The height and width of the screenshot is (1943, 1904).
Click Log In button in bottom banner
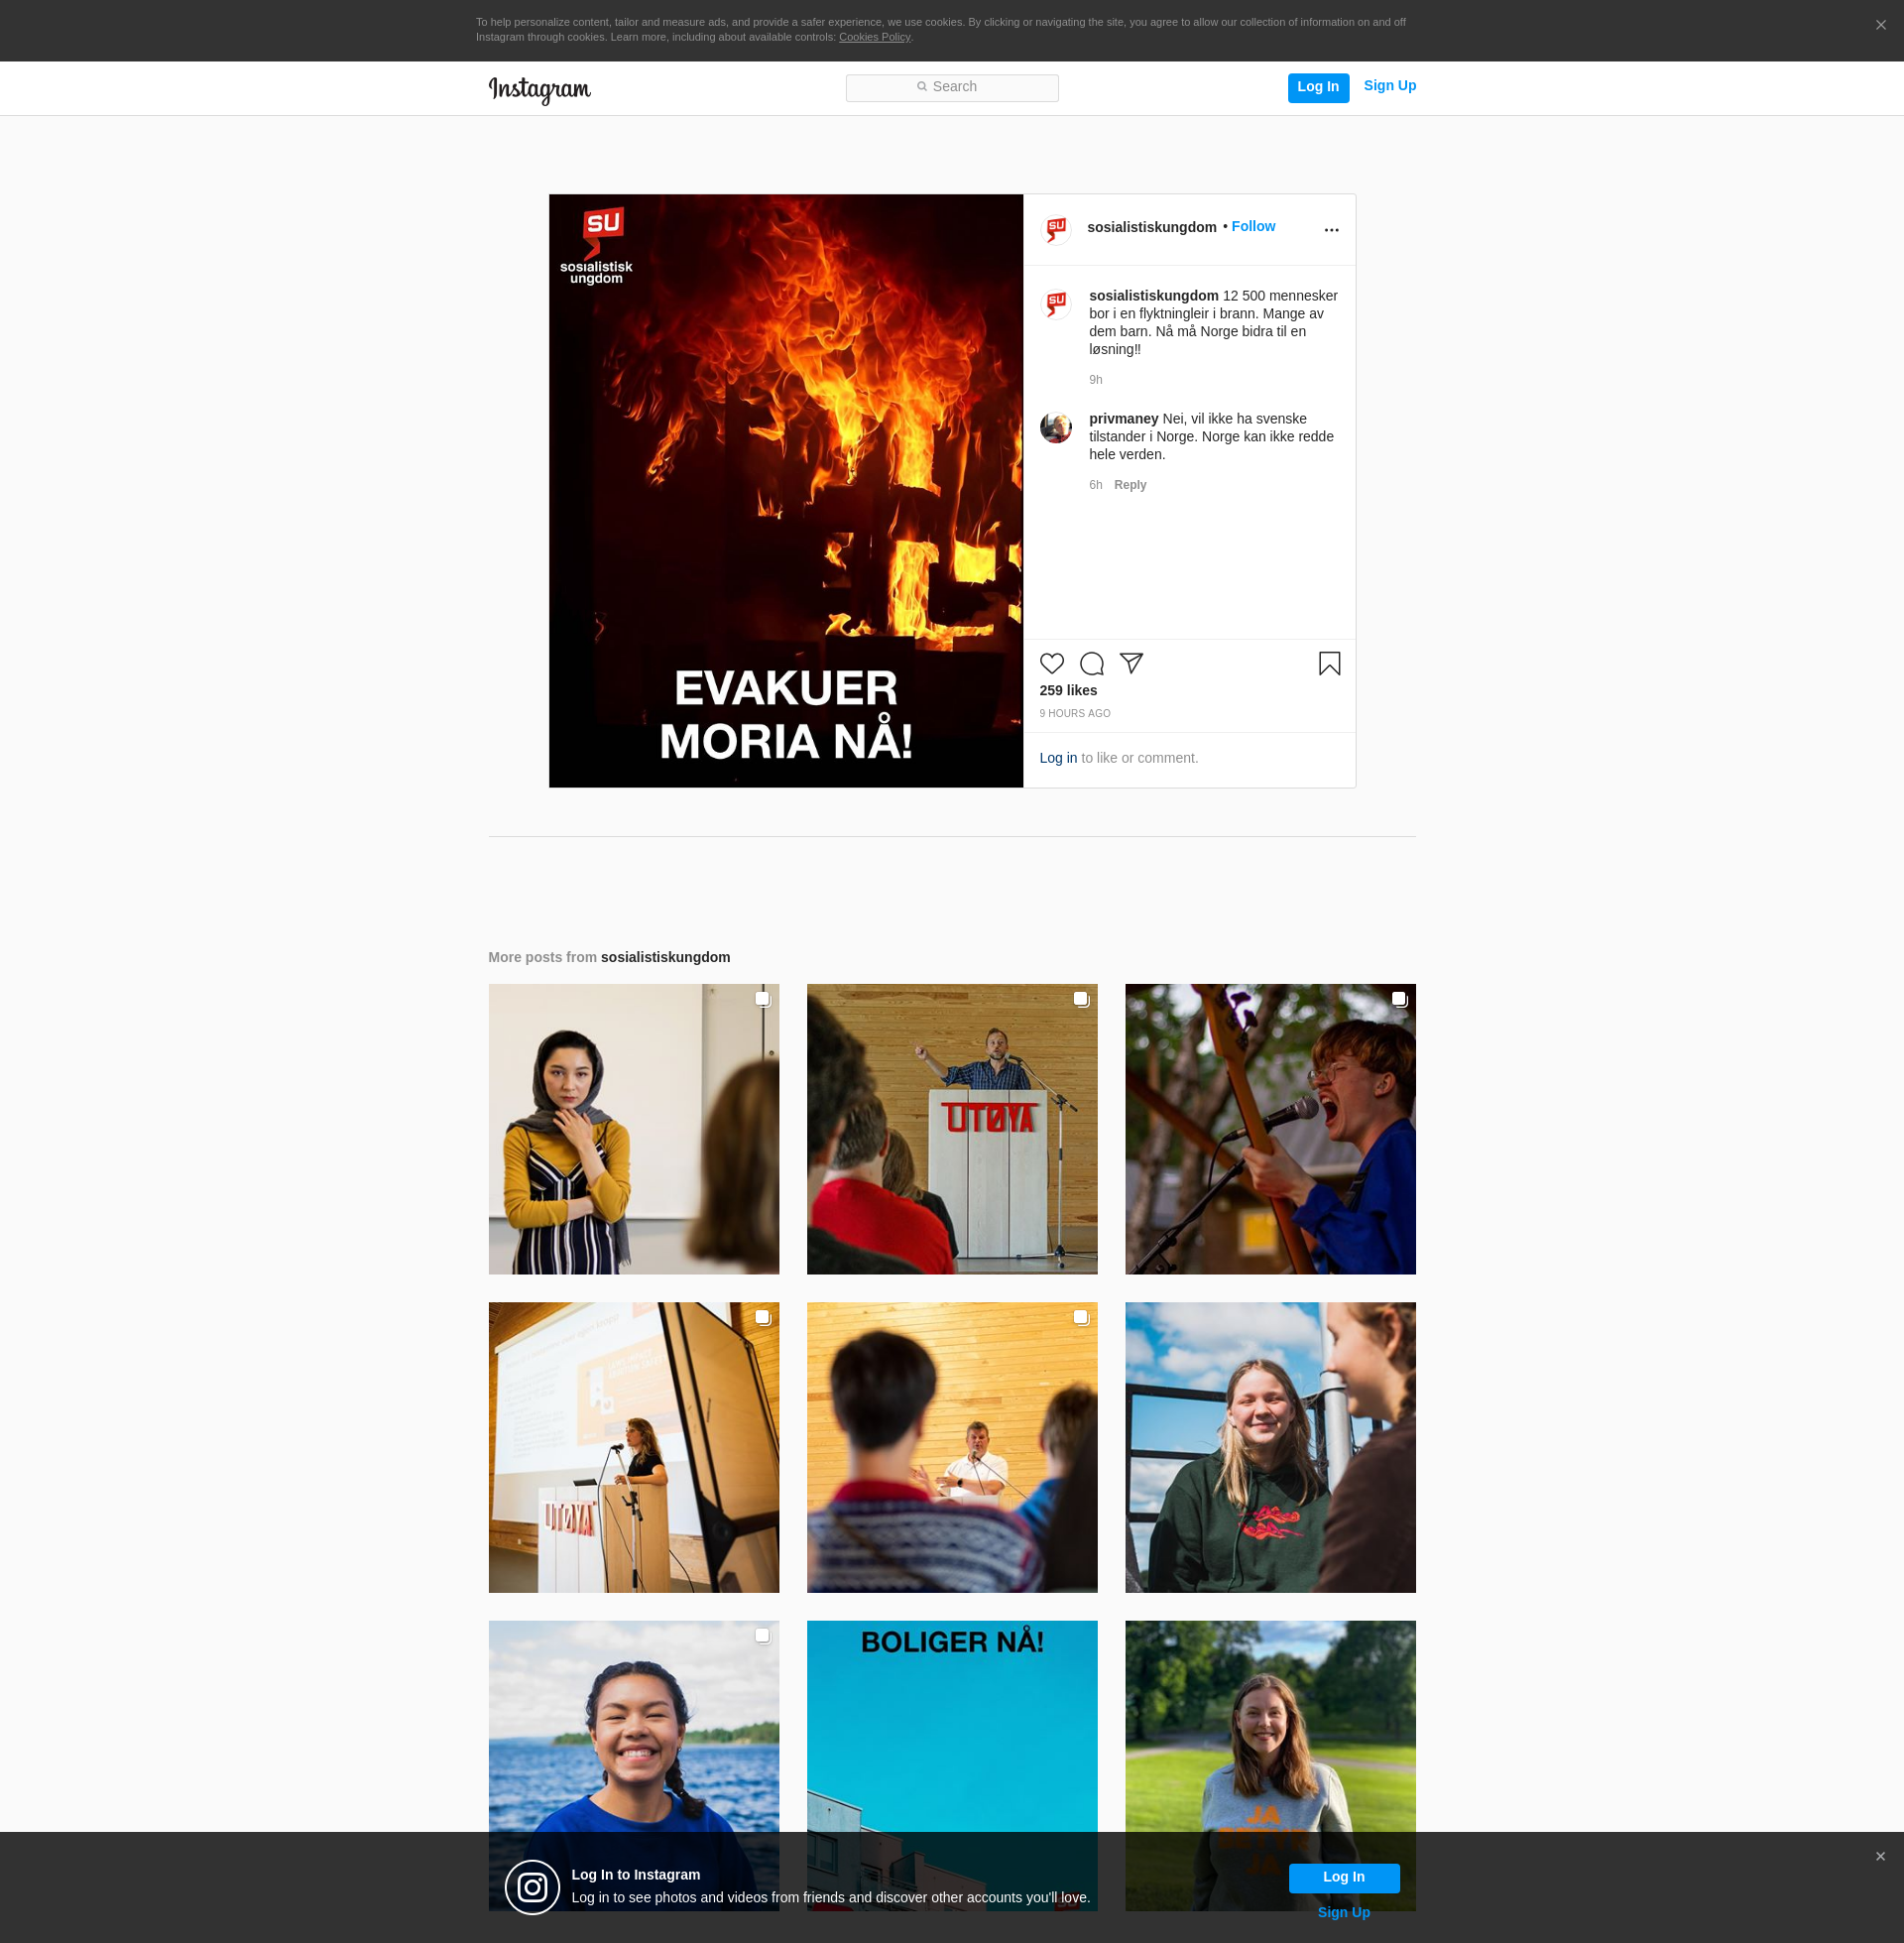coord(1343,1878)
